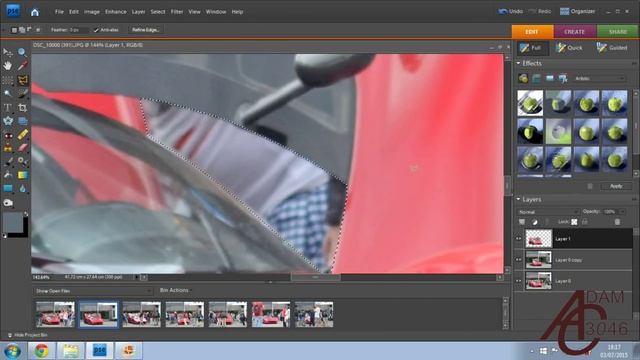Select the Zoom tool

(22, 52)
